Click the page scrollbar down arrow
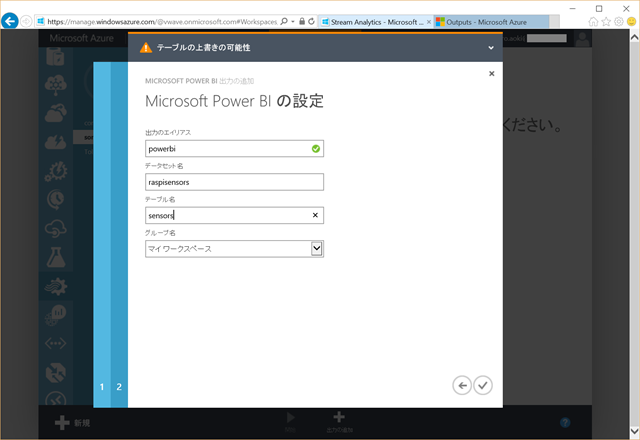This screenshot has height=440, width=640. [x=635, y=431]
